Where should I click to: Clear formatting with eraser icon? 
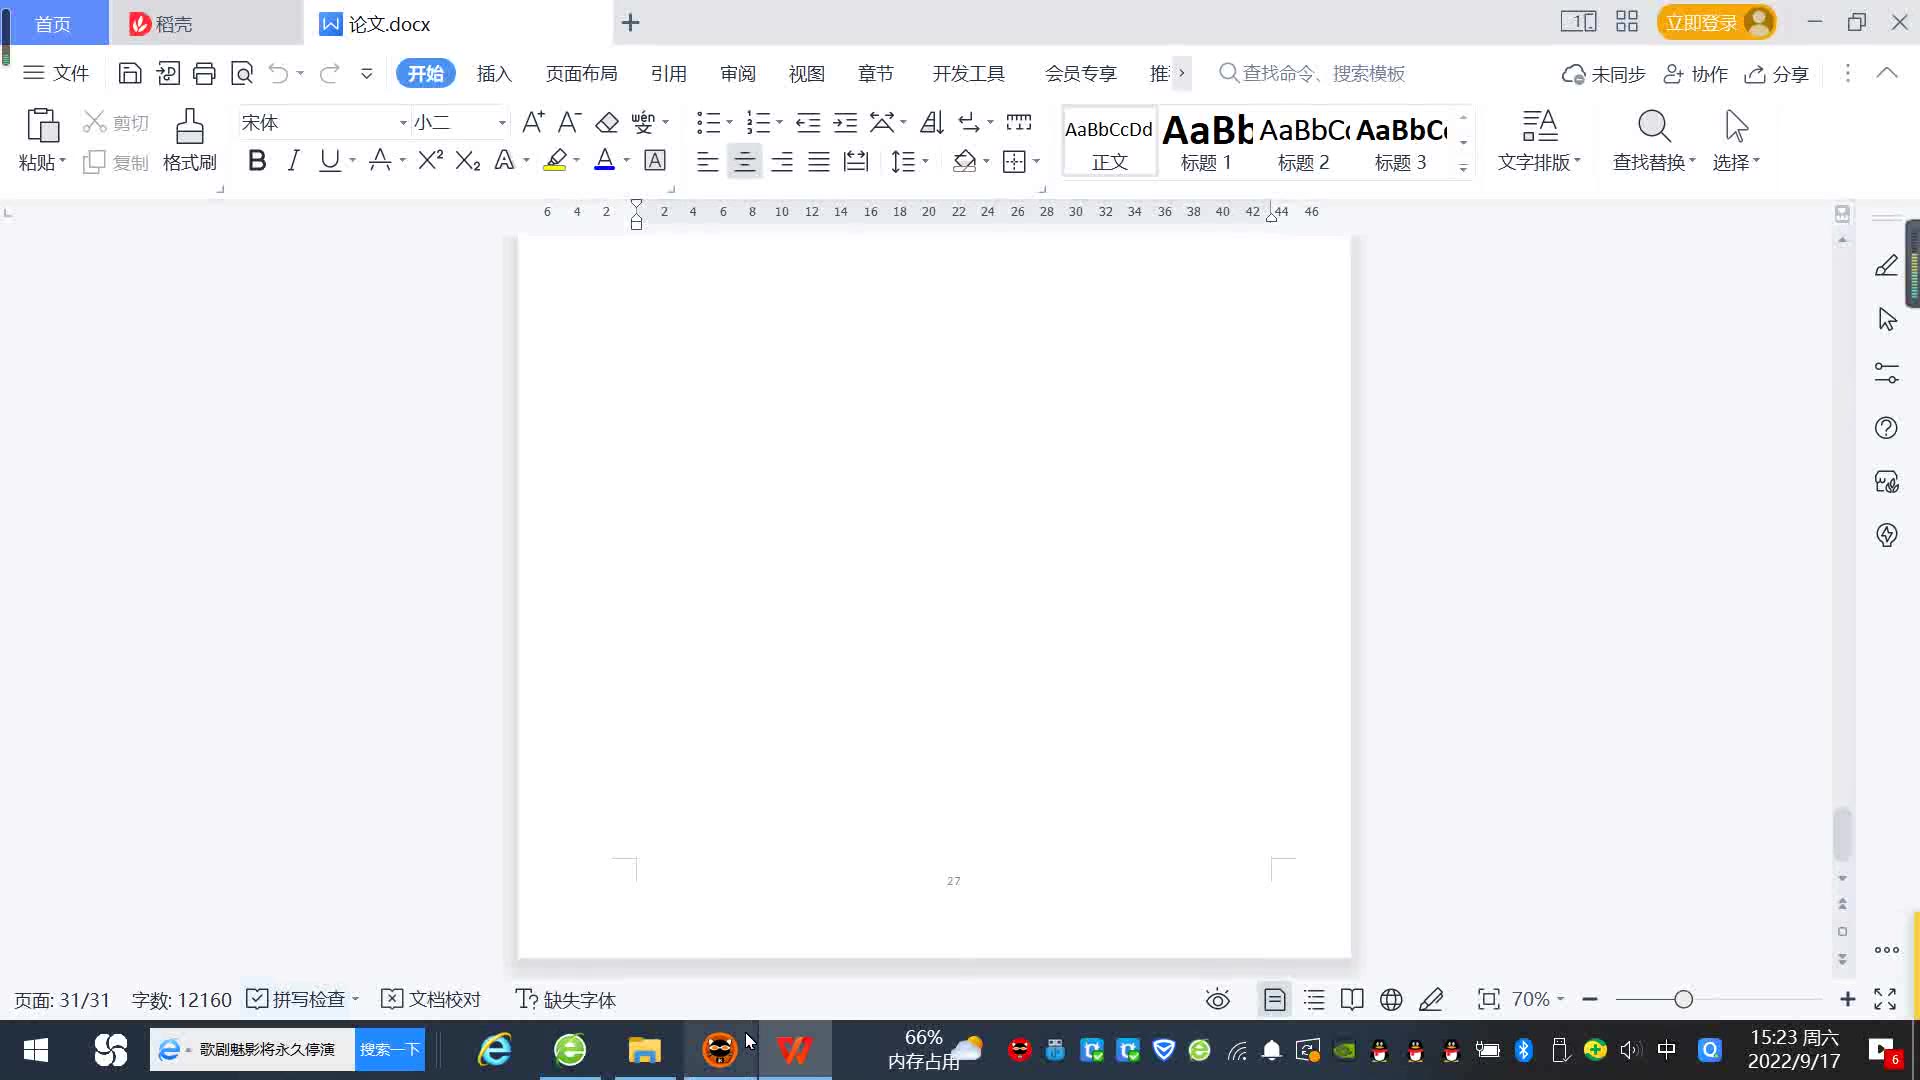coord(606,122)
